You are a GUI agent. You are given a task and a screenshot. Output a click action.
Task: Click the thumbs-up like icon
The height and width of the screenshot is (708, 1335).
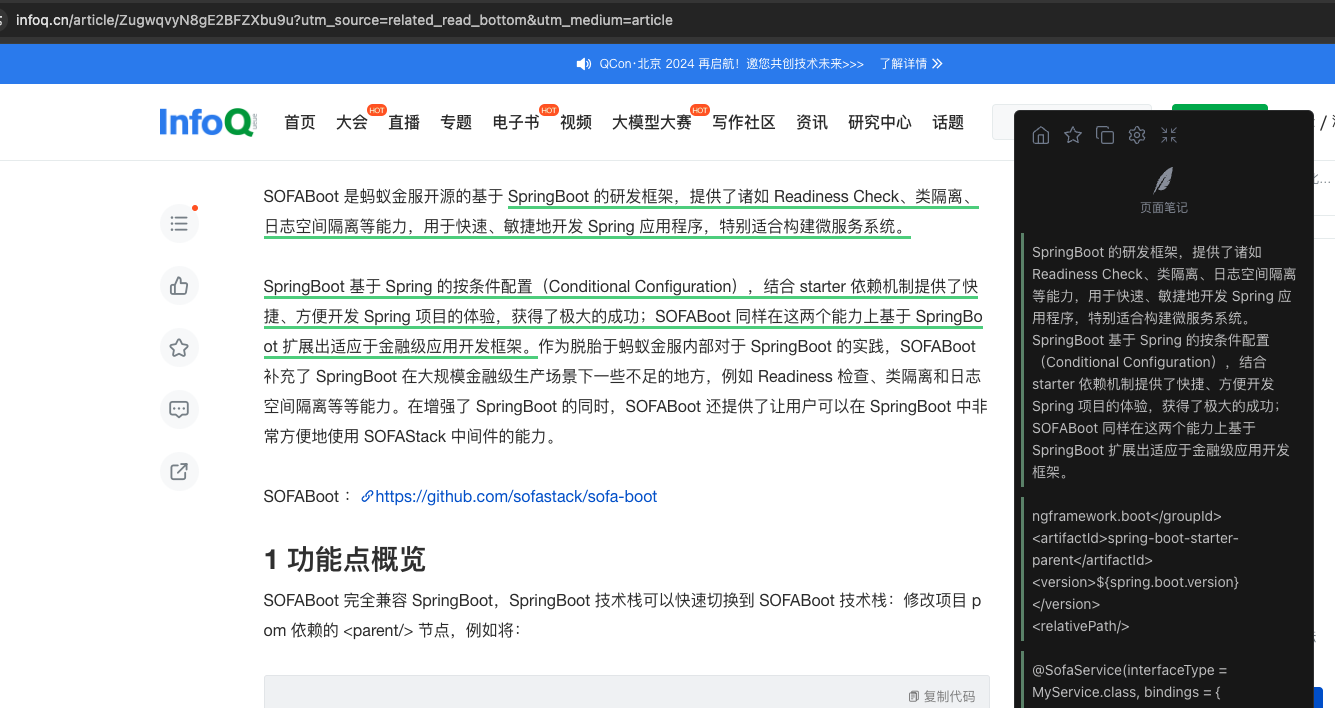tap(179, 286)
